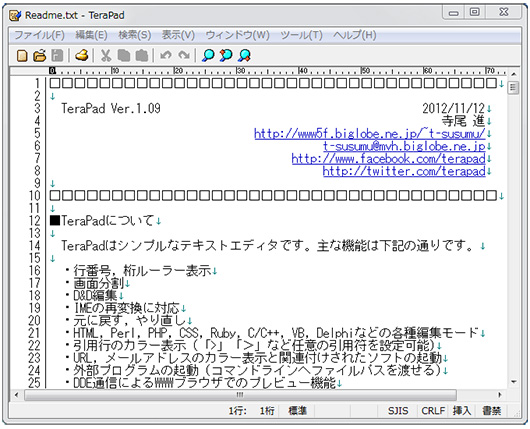Click the Redo arrow icon
This screenshot has height=429, width=530.
pyautogui.click(x=184, y=55)
